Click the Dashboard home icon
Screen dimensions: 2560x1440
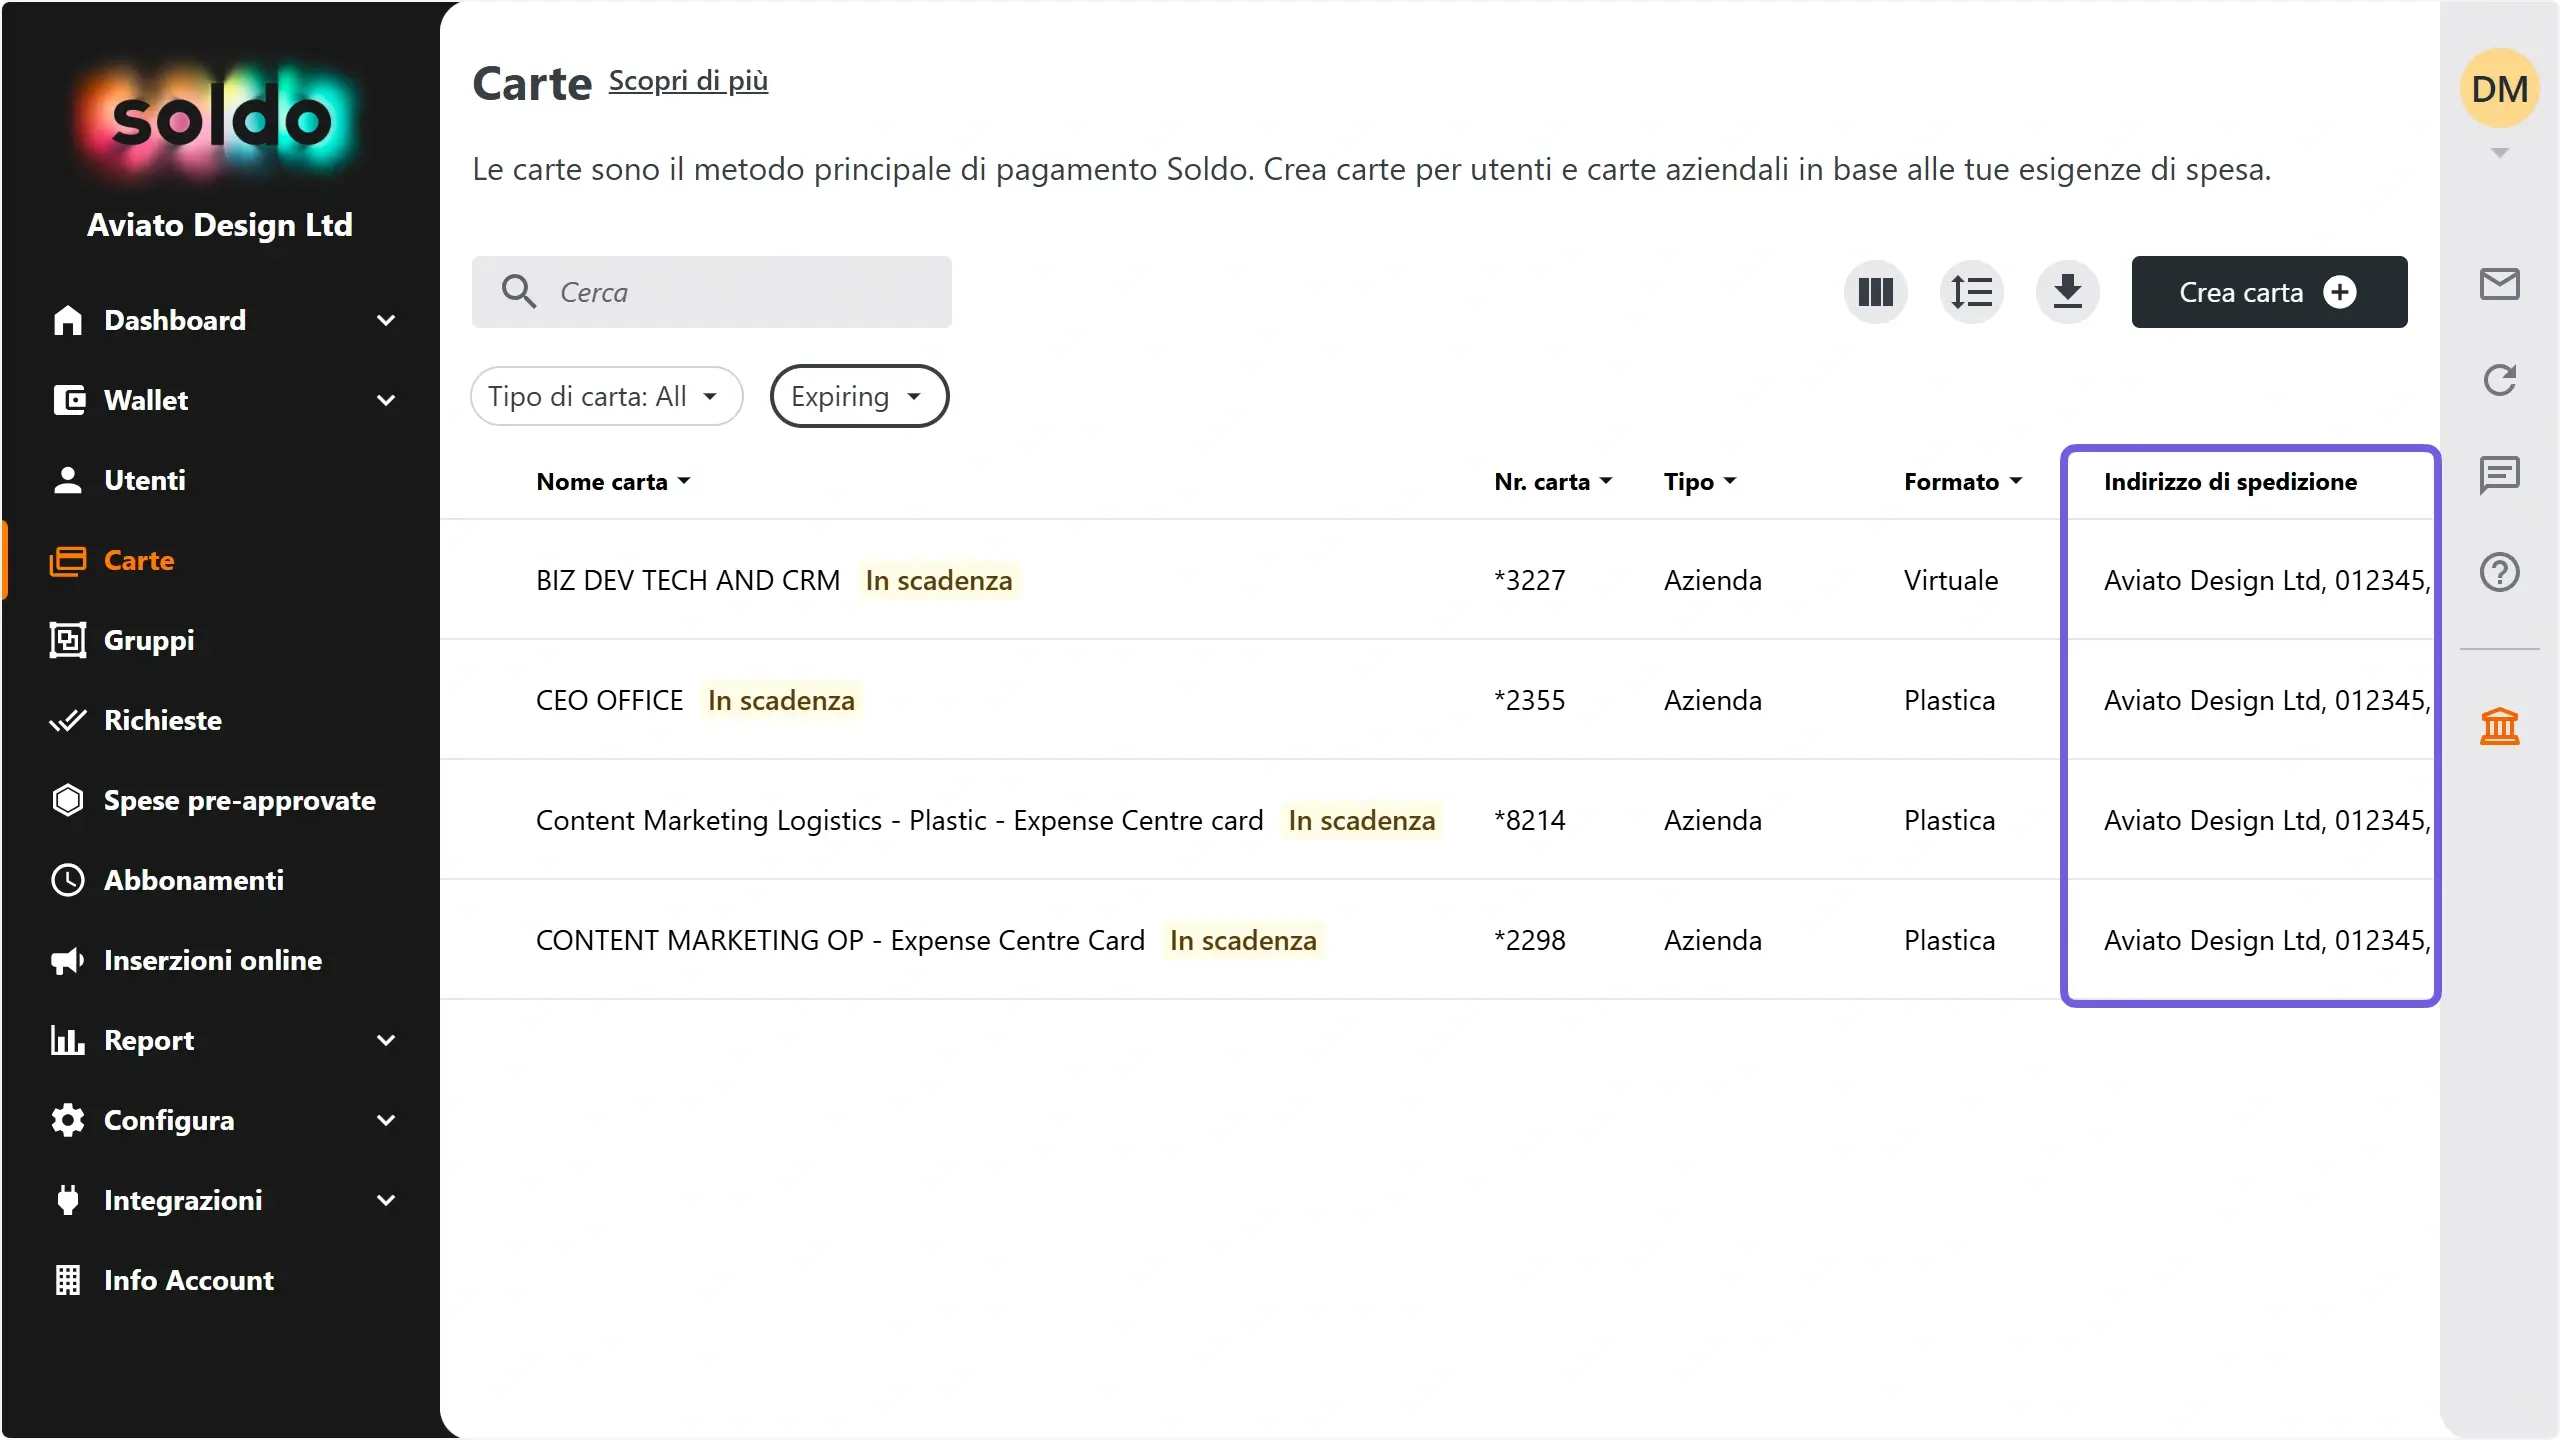pos(67,320)
